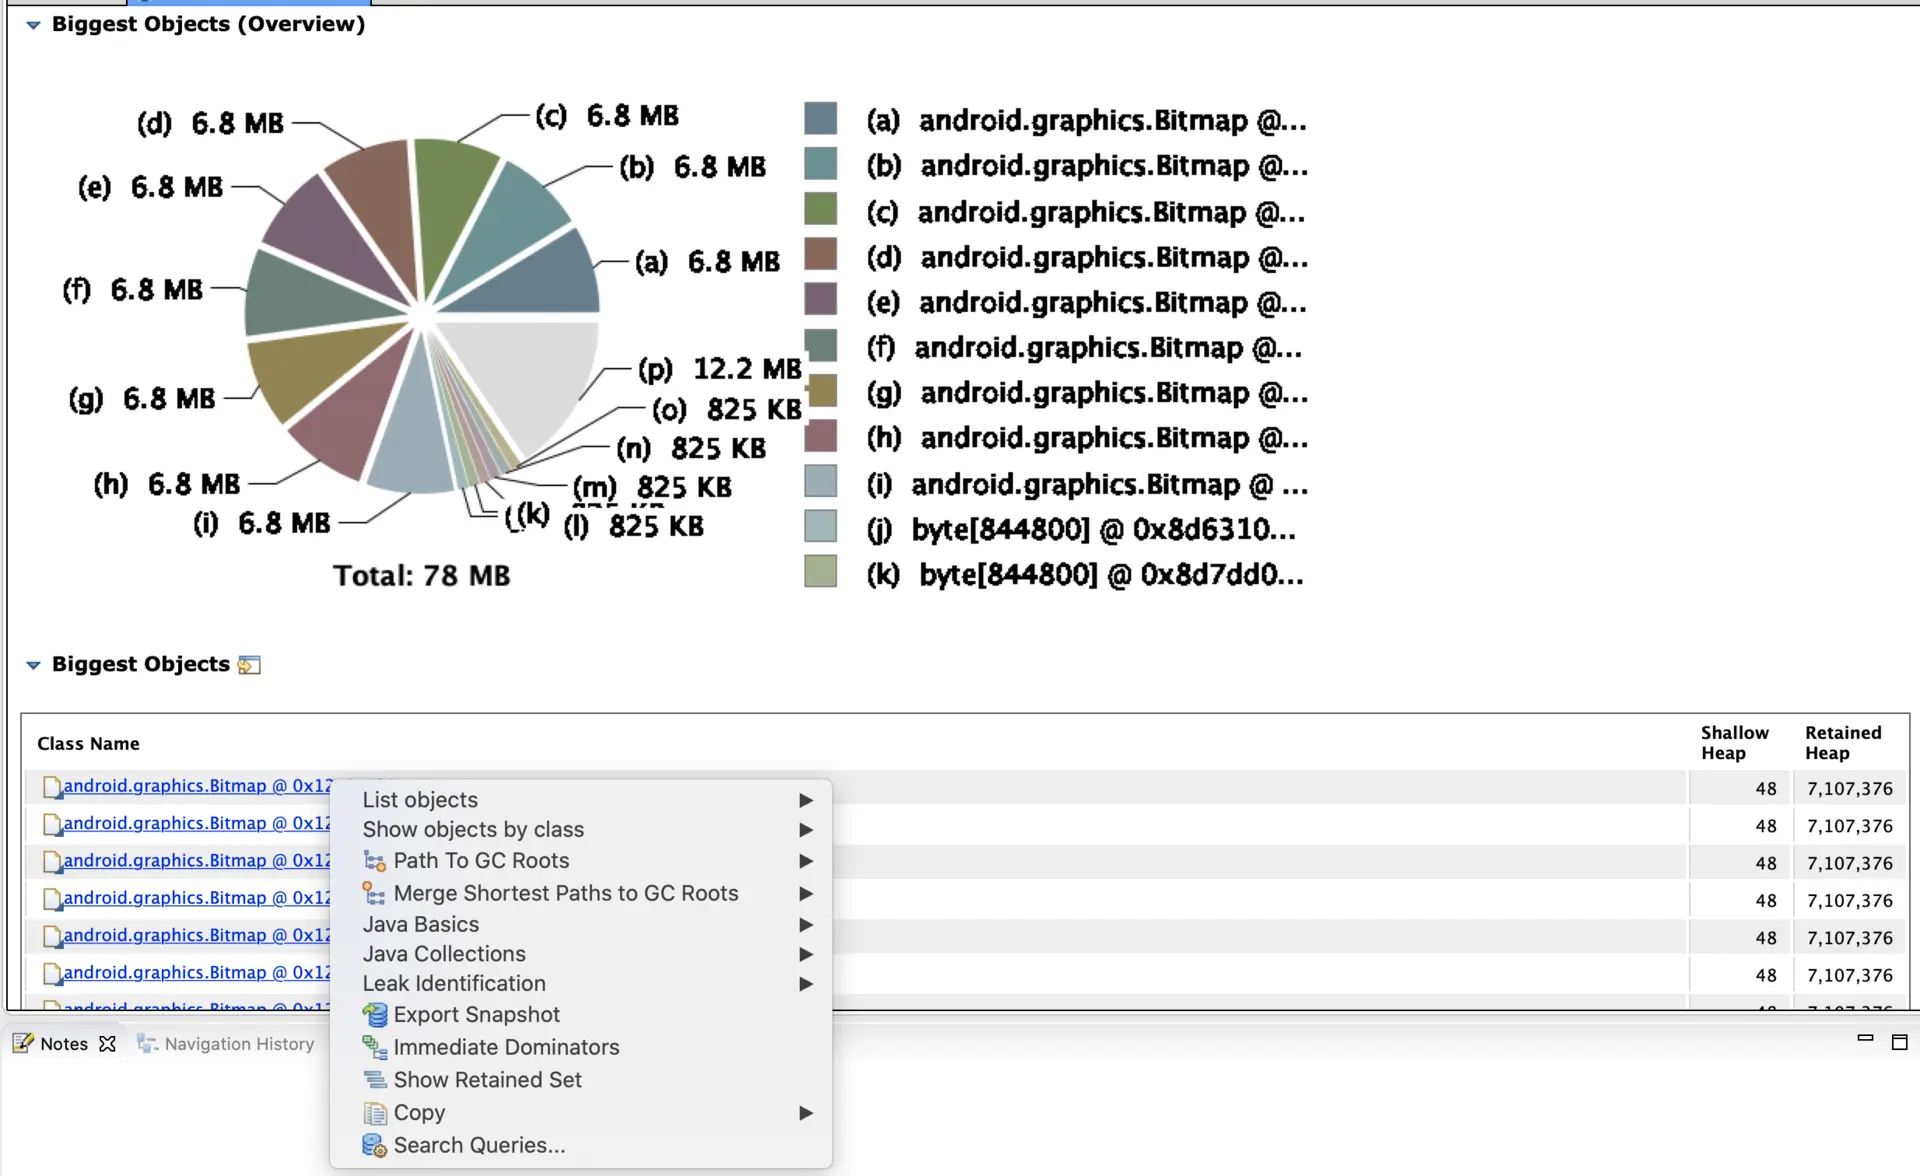Click the Show Retained Set icon
1920x1176 pixels.
point(374,1080)
